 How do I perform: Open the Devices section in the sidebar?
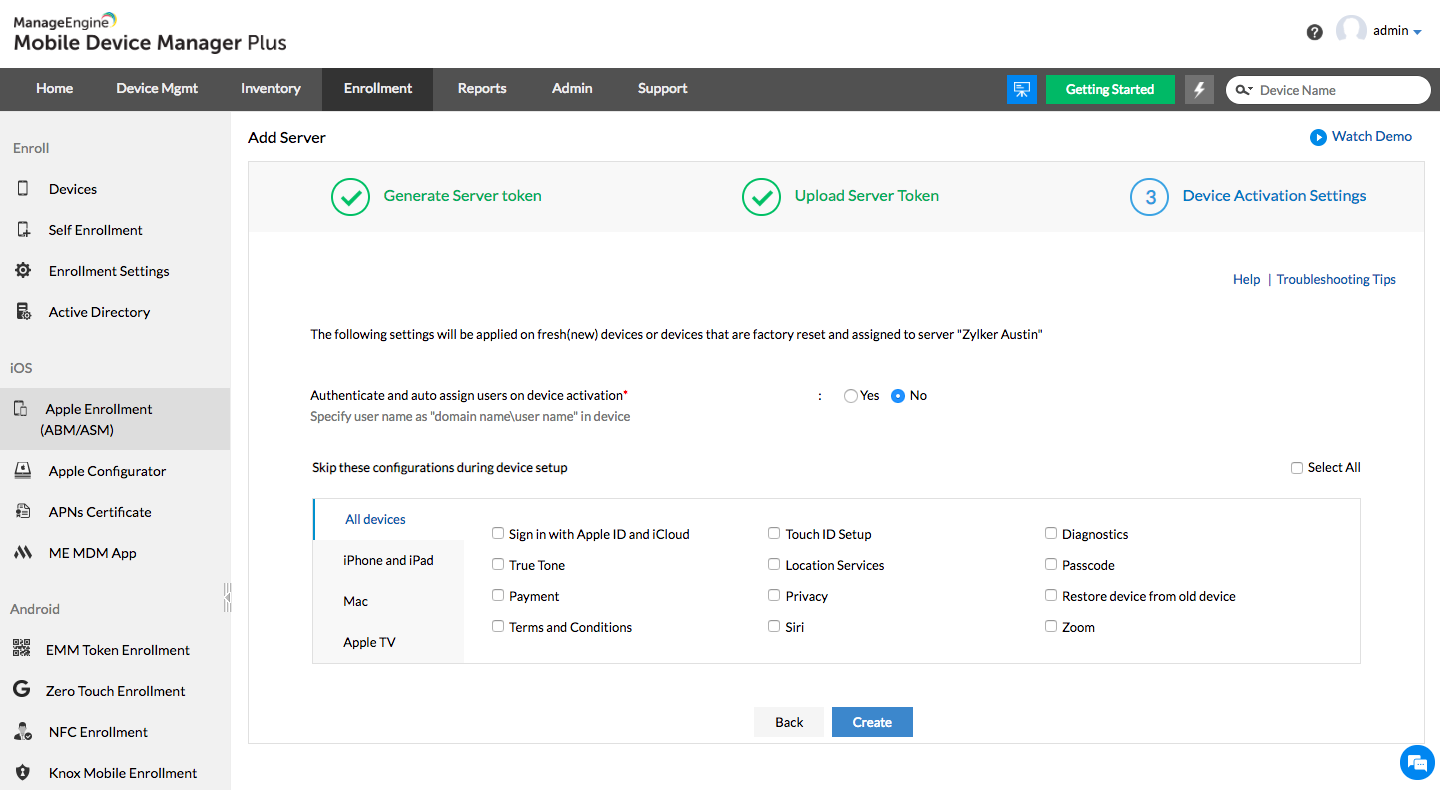[x=72, y=188]
